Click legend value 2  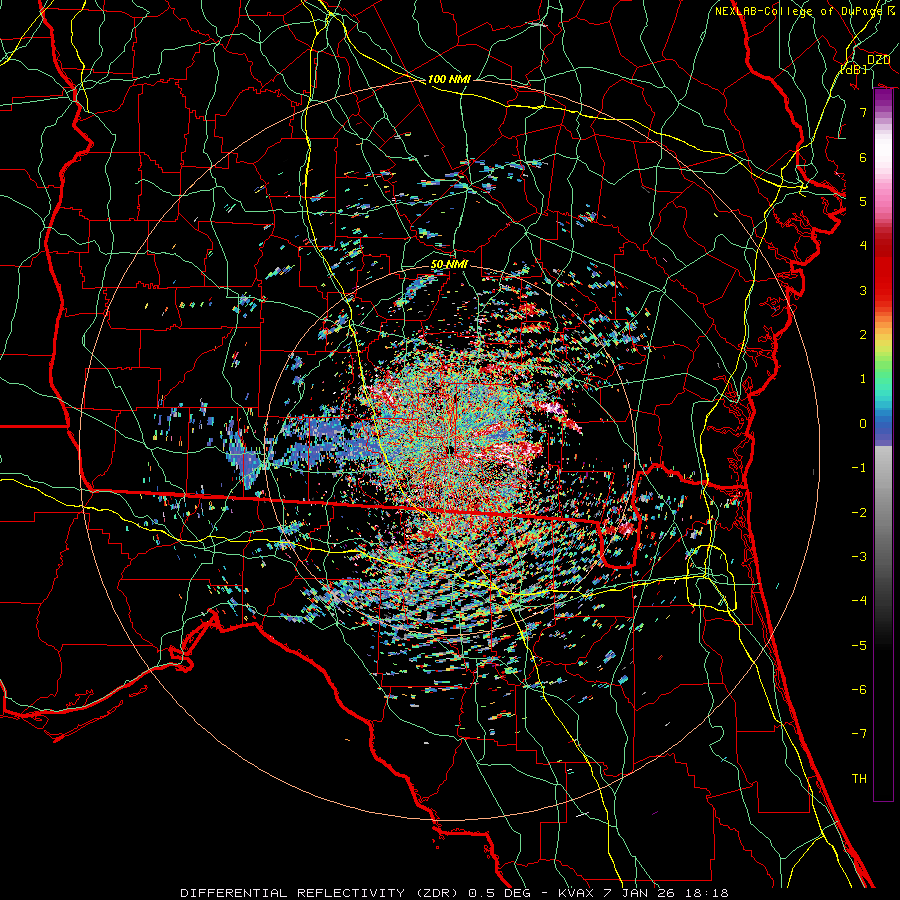pos(863,335)
